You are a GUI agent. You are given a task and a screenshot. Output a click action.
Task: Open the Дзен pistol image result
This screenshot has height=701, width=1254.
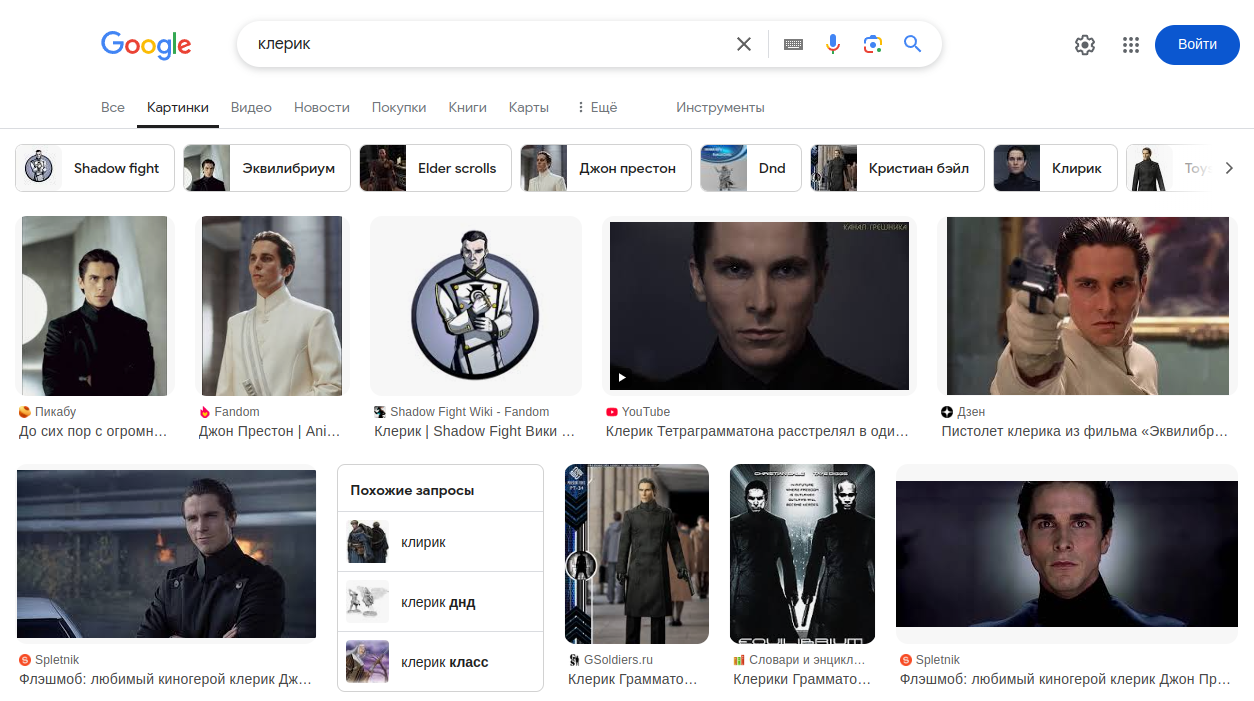1088,306
